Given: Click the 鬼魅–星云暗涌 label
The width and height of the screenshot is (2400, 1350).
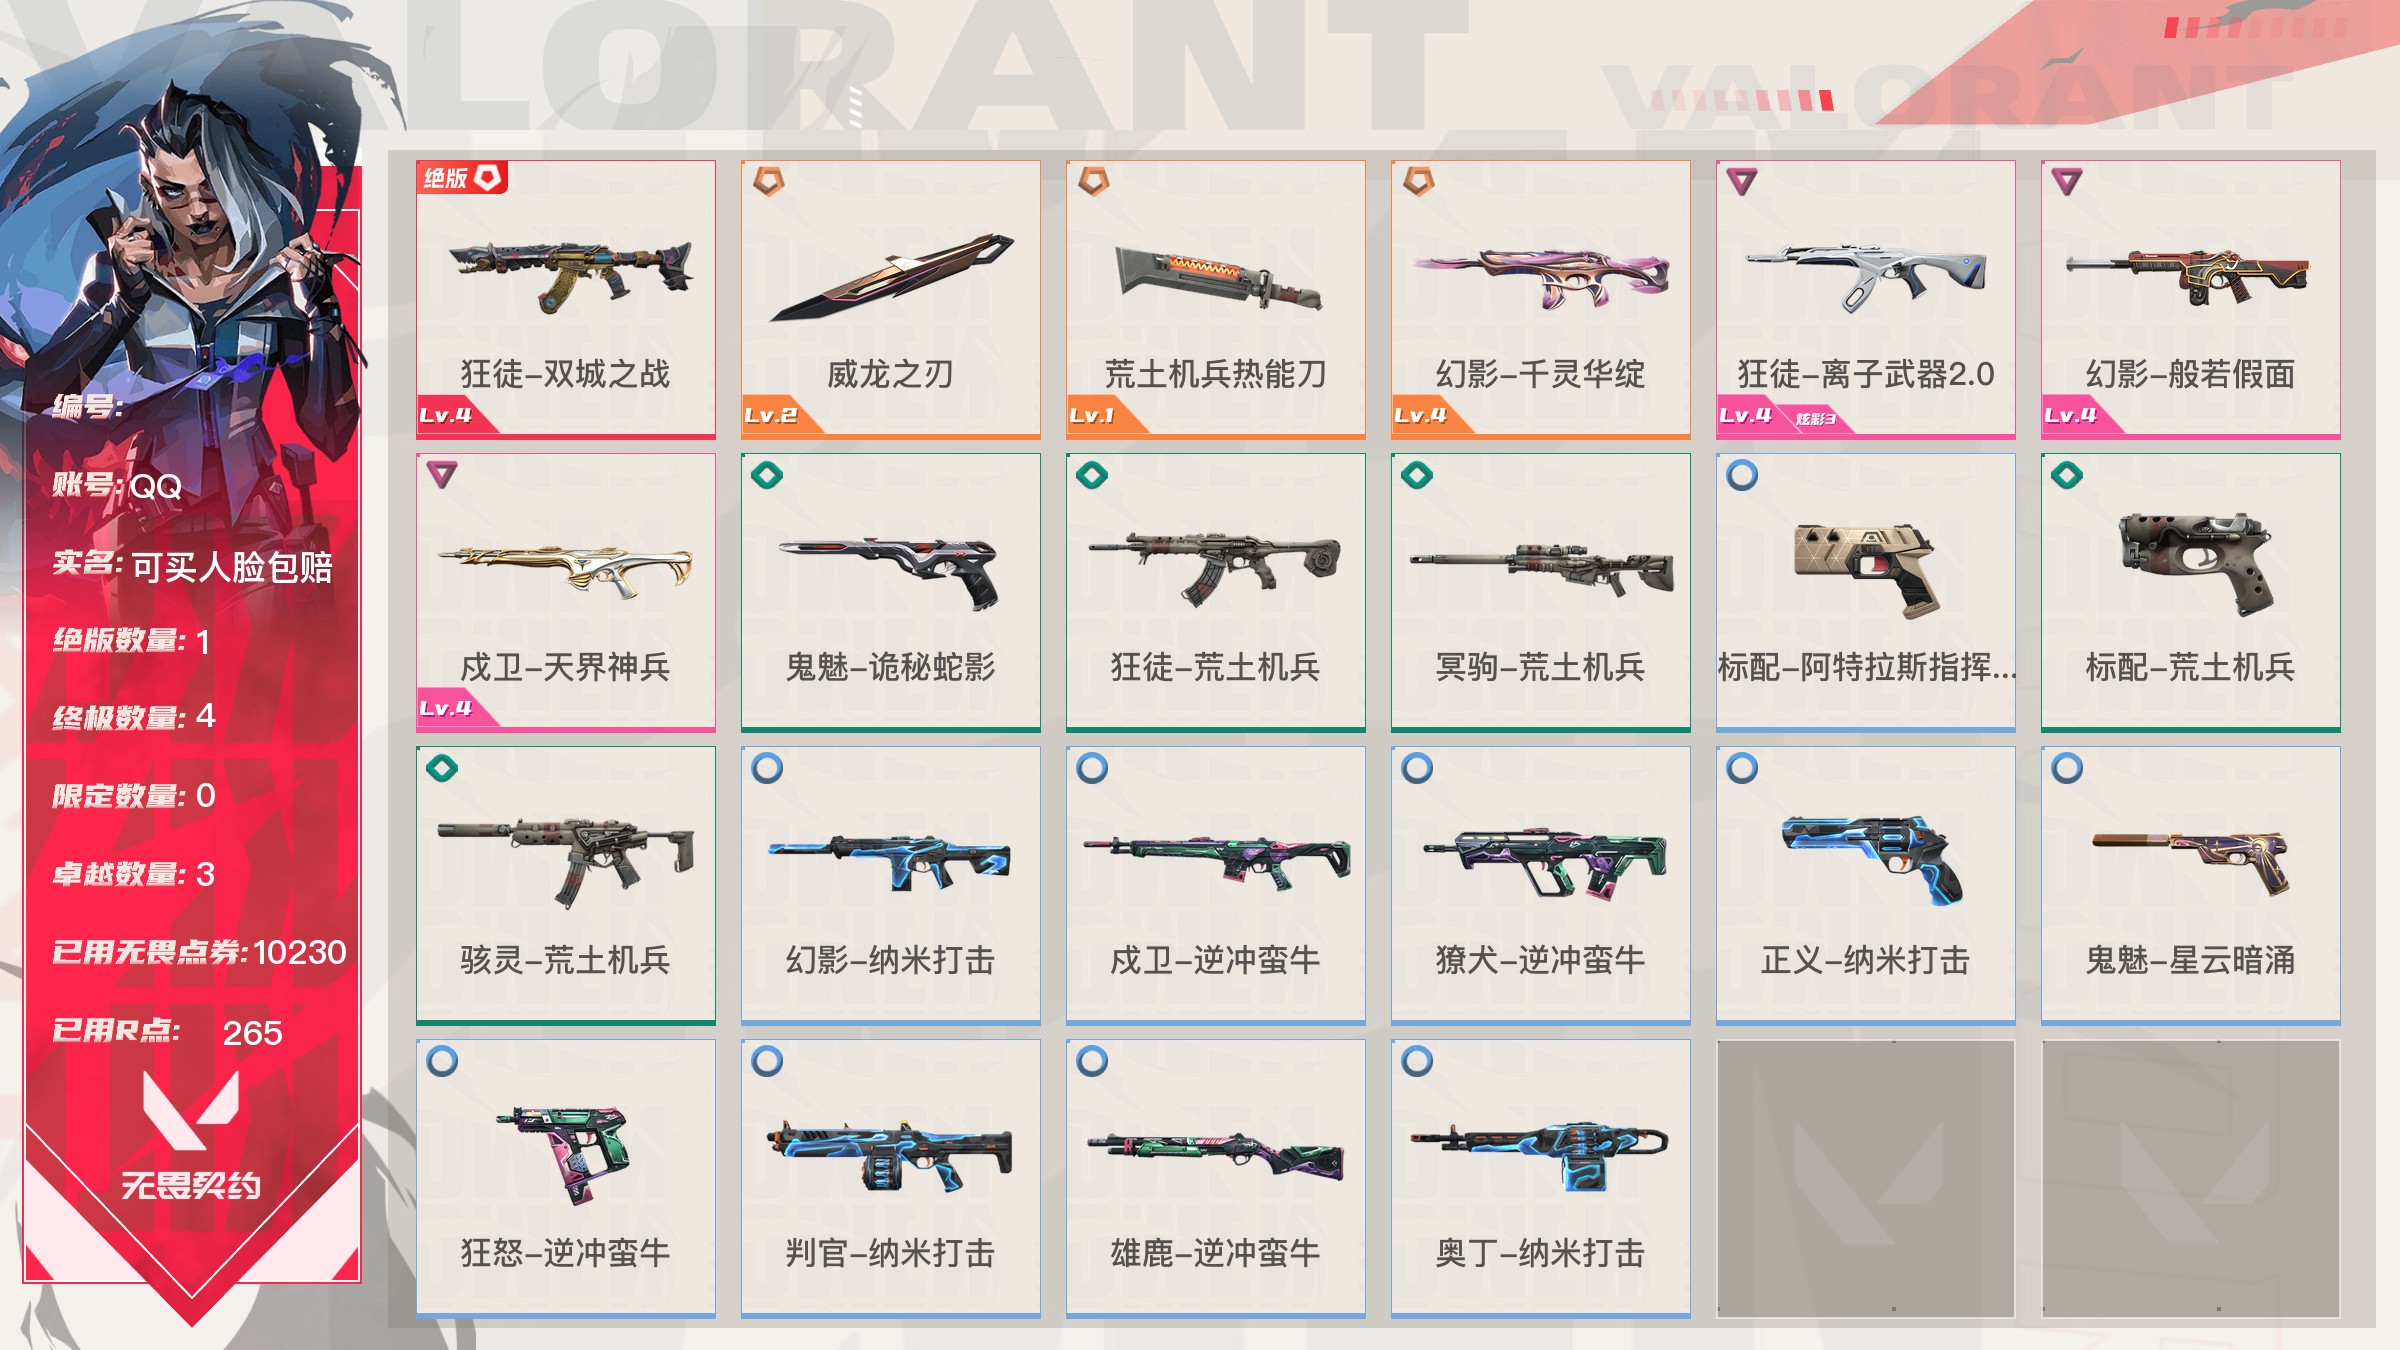Looking at the screenshot, I should point(2190,960).
